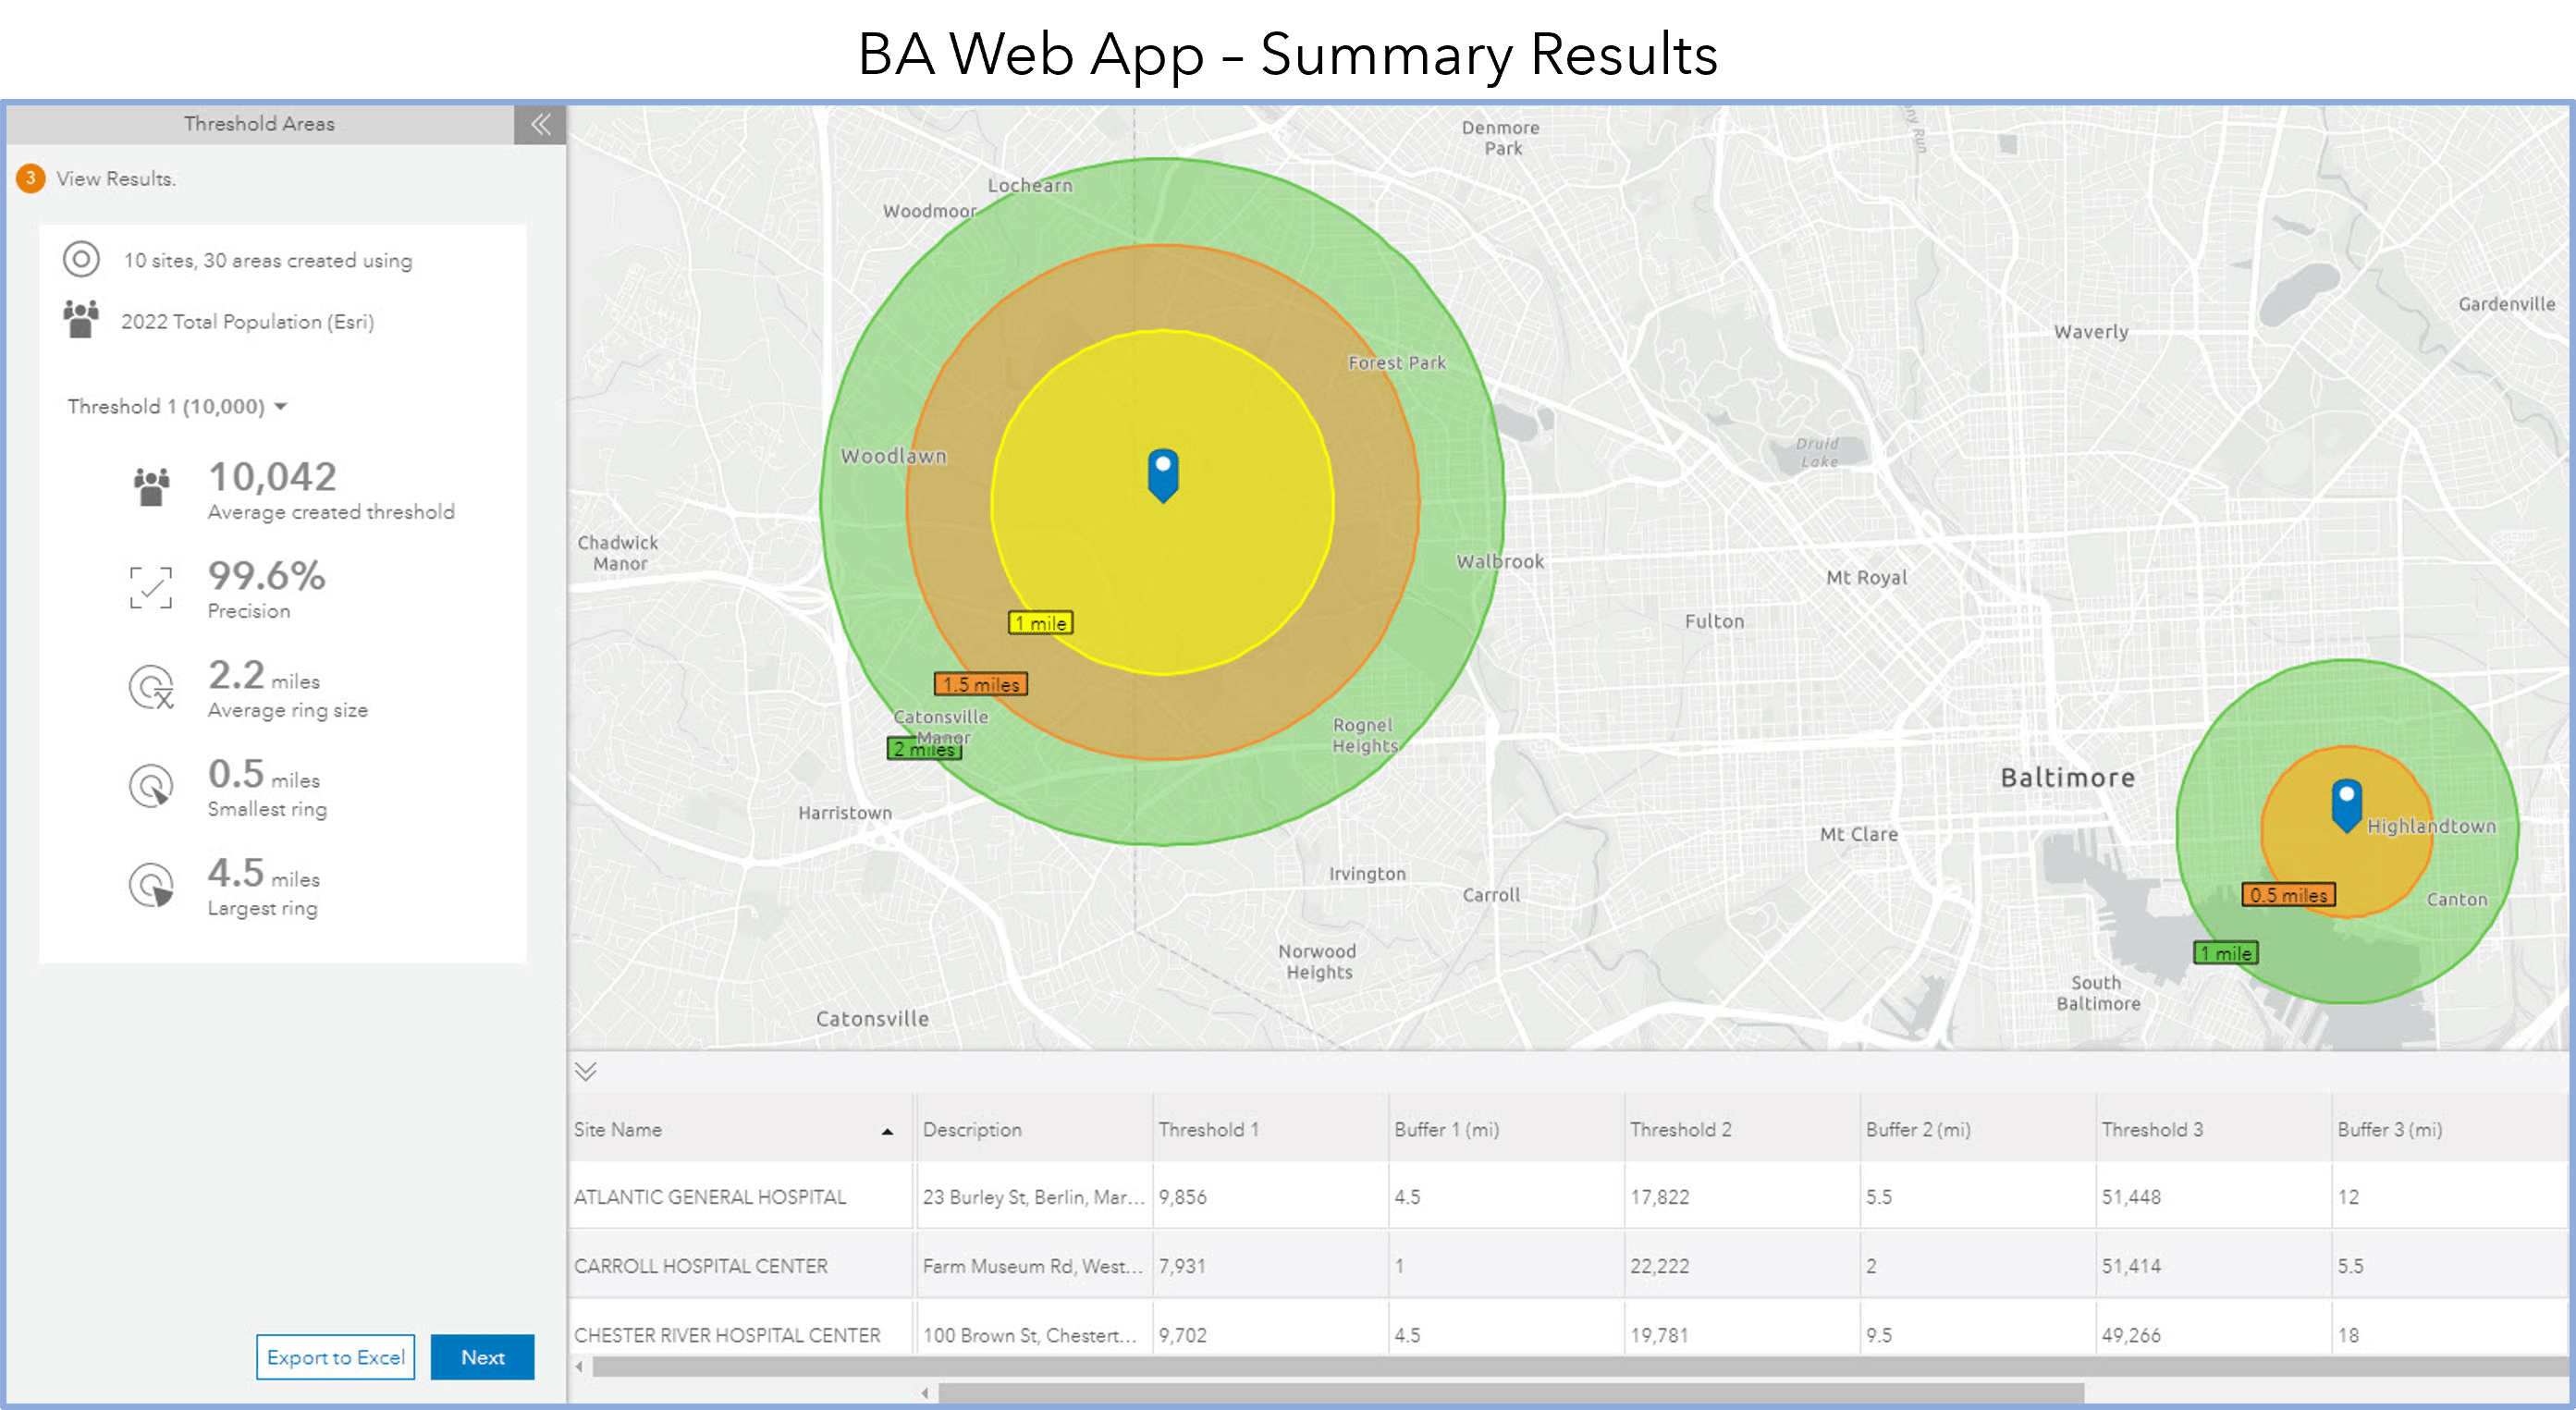Screen dimensions: 2576x1410
Task: Click the Export to Excel button
Action: tap(335, 1357)
